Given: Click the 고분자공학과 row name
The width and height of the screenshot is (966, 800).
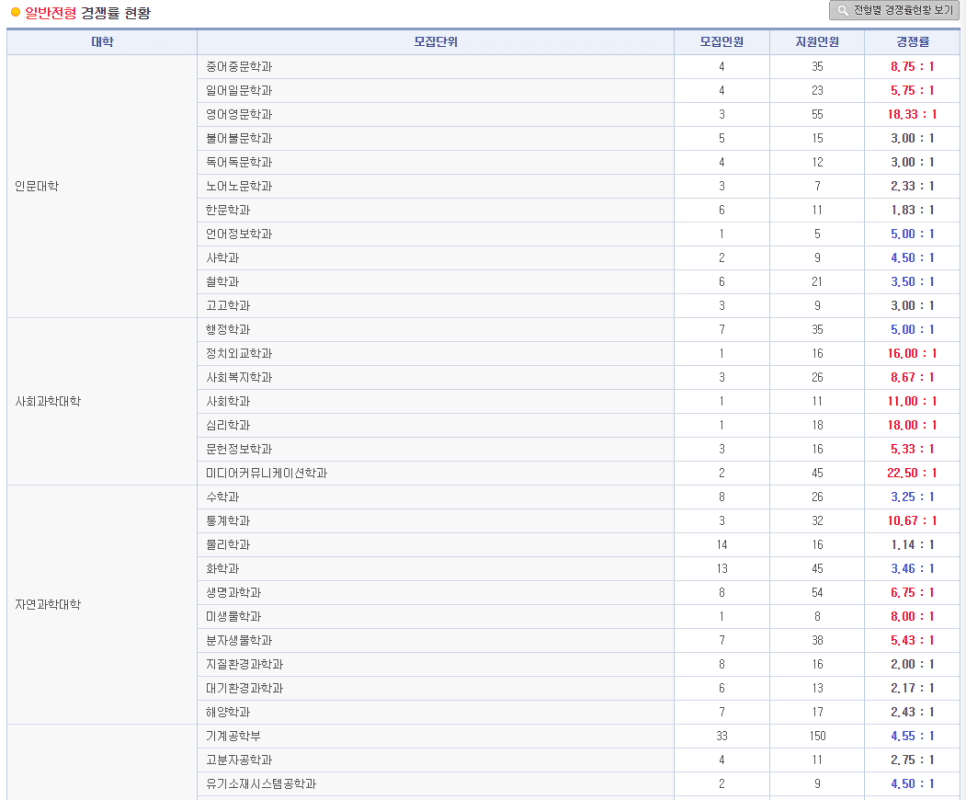Looking at the screenshot, I should pyautogui.click(x=239, y=760).
